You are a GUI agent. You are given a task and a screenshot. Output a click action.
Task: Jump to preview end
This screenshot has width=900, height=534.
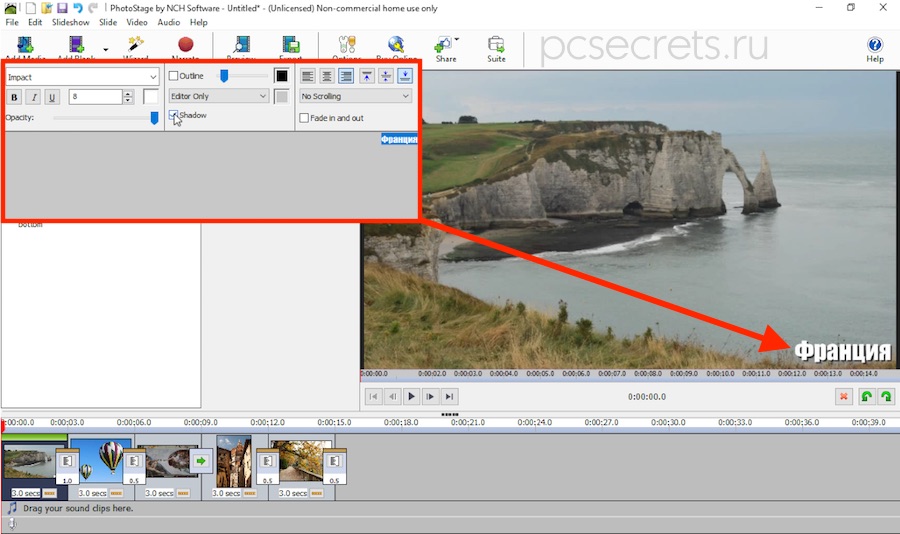pyautogui.click(x=449, y=396)
